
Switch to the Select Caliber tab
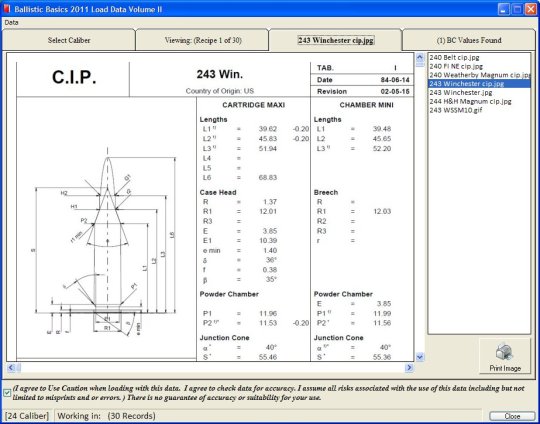[69, 40]
